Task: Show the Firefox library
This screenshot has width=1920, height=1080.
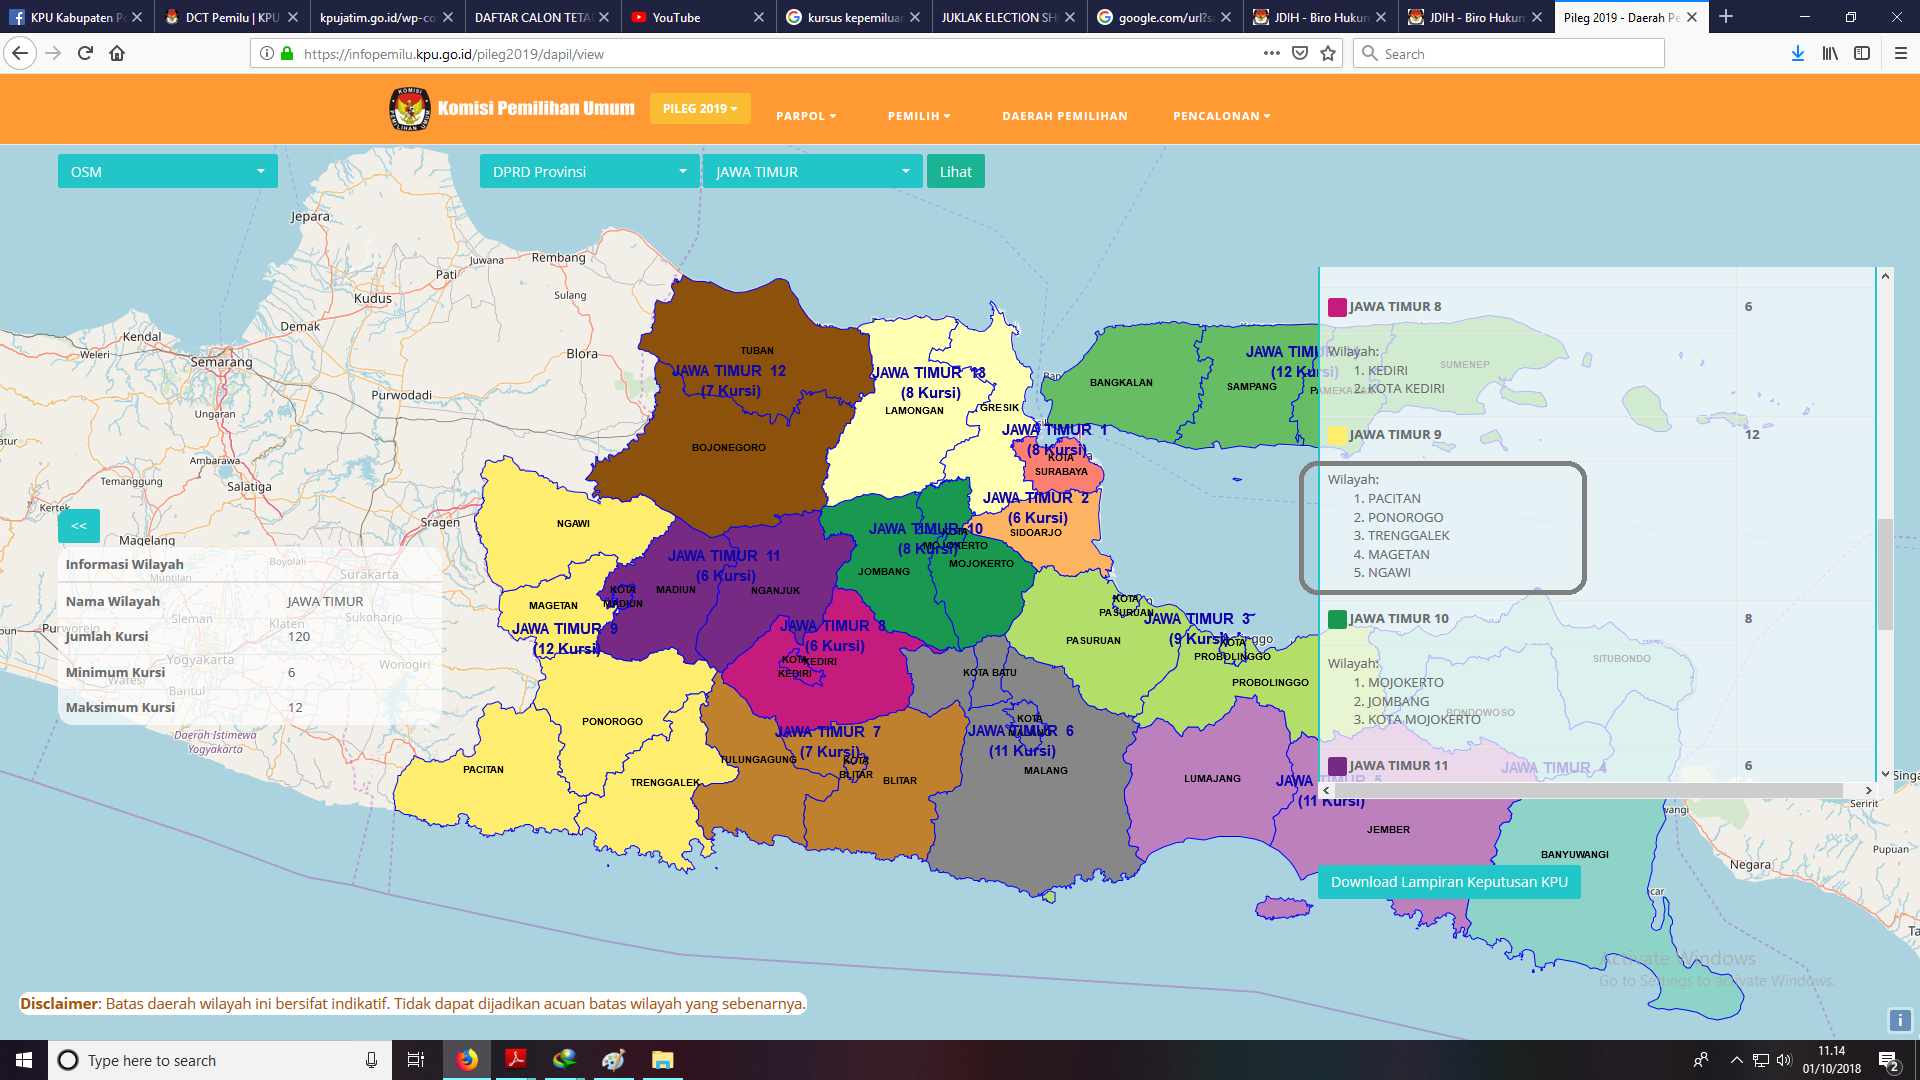Action: coord(1830,54)
